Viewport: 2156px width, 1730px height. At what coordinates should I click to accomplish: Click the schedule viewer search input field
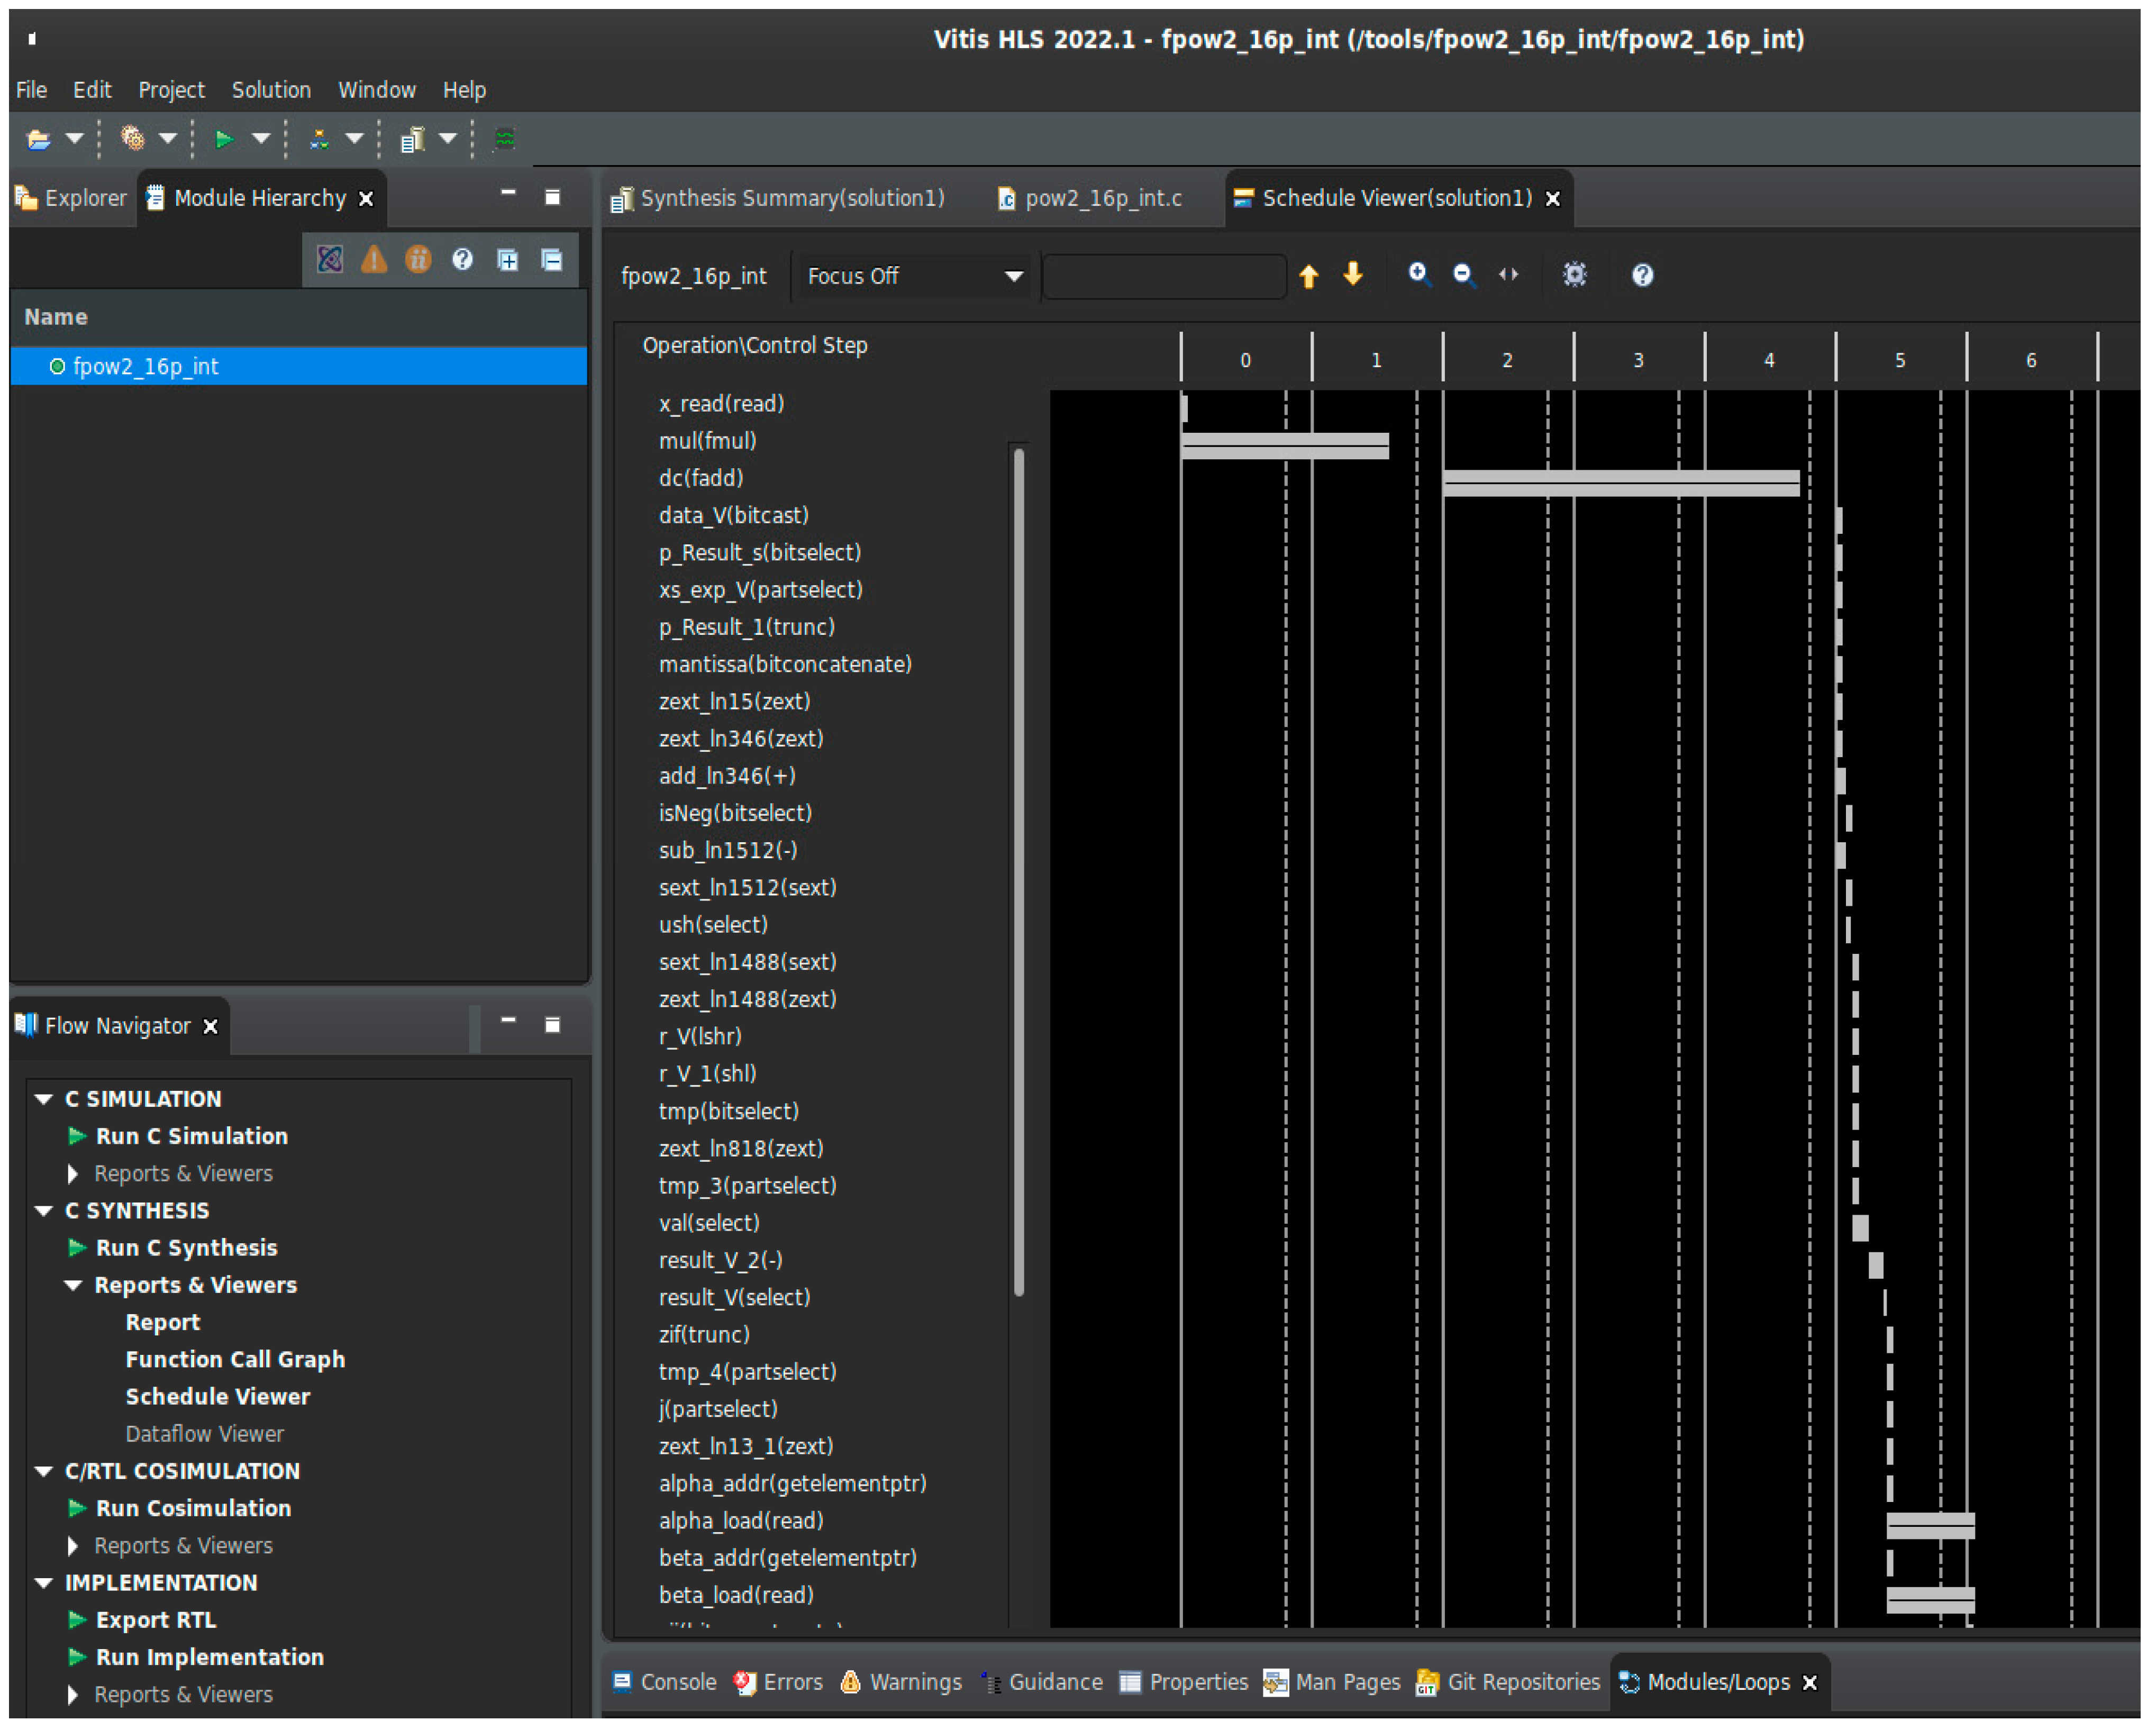tap(1164, 276)
